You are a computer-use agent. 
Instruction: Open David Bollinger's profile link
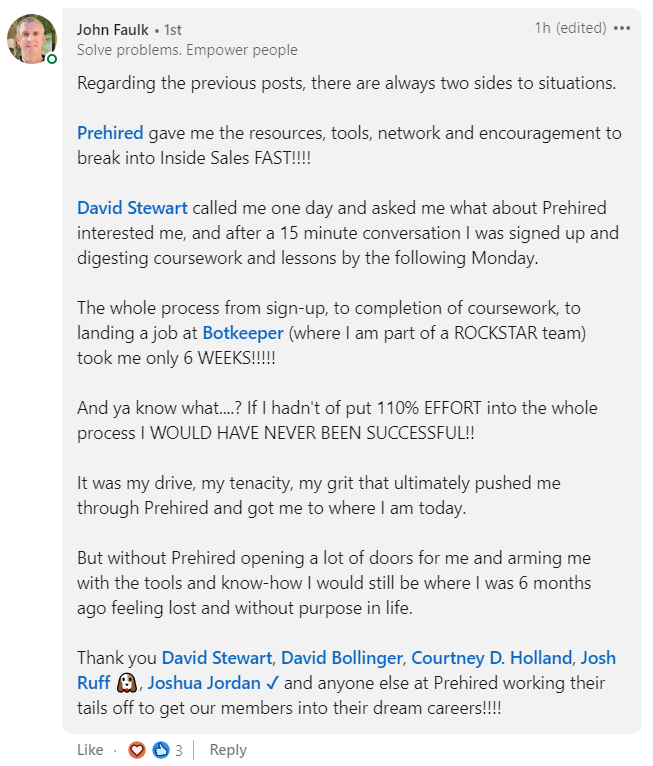point(341,658)
